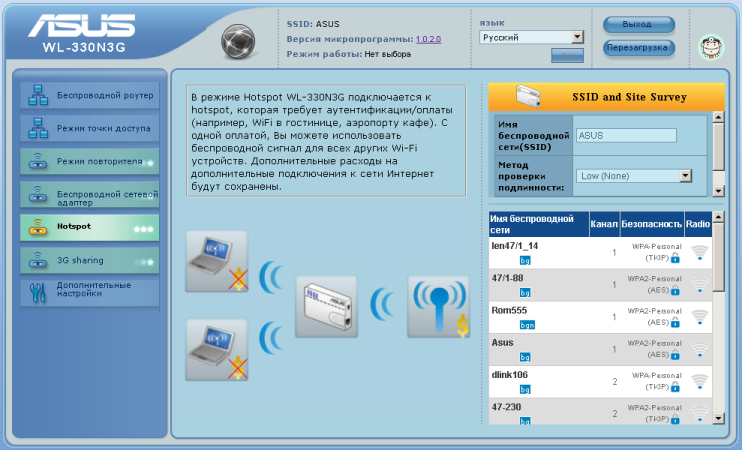Select network 47/1-88 in survey list
Viewport: 742px width, 450px height.
click(x=600, y=285)
